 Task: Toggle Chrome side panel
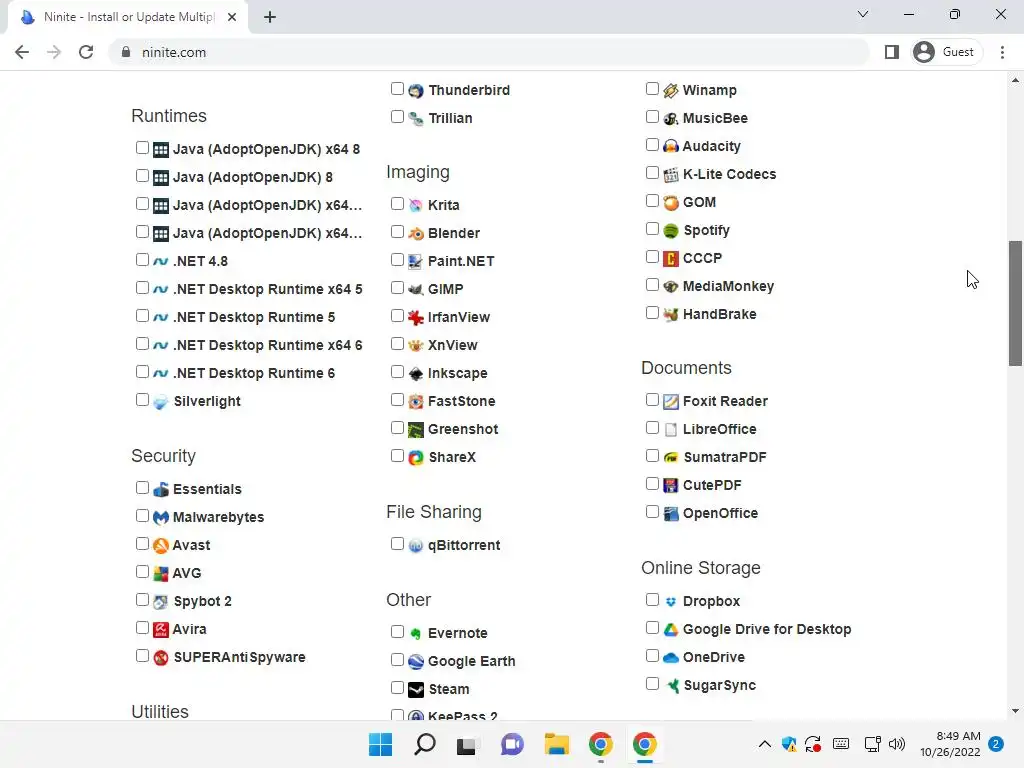click(892, 52)
